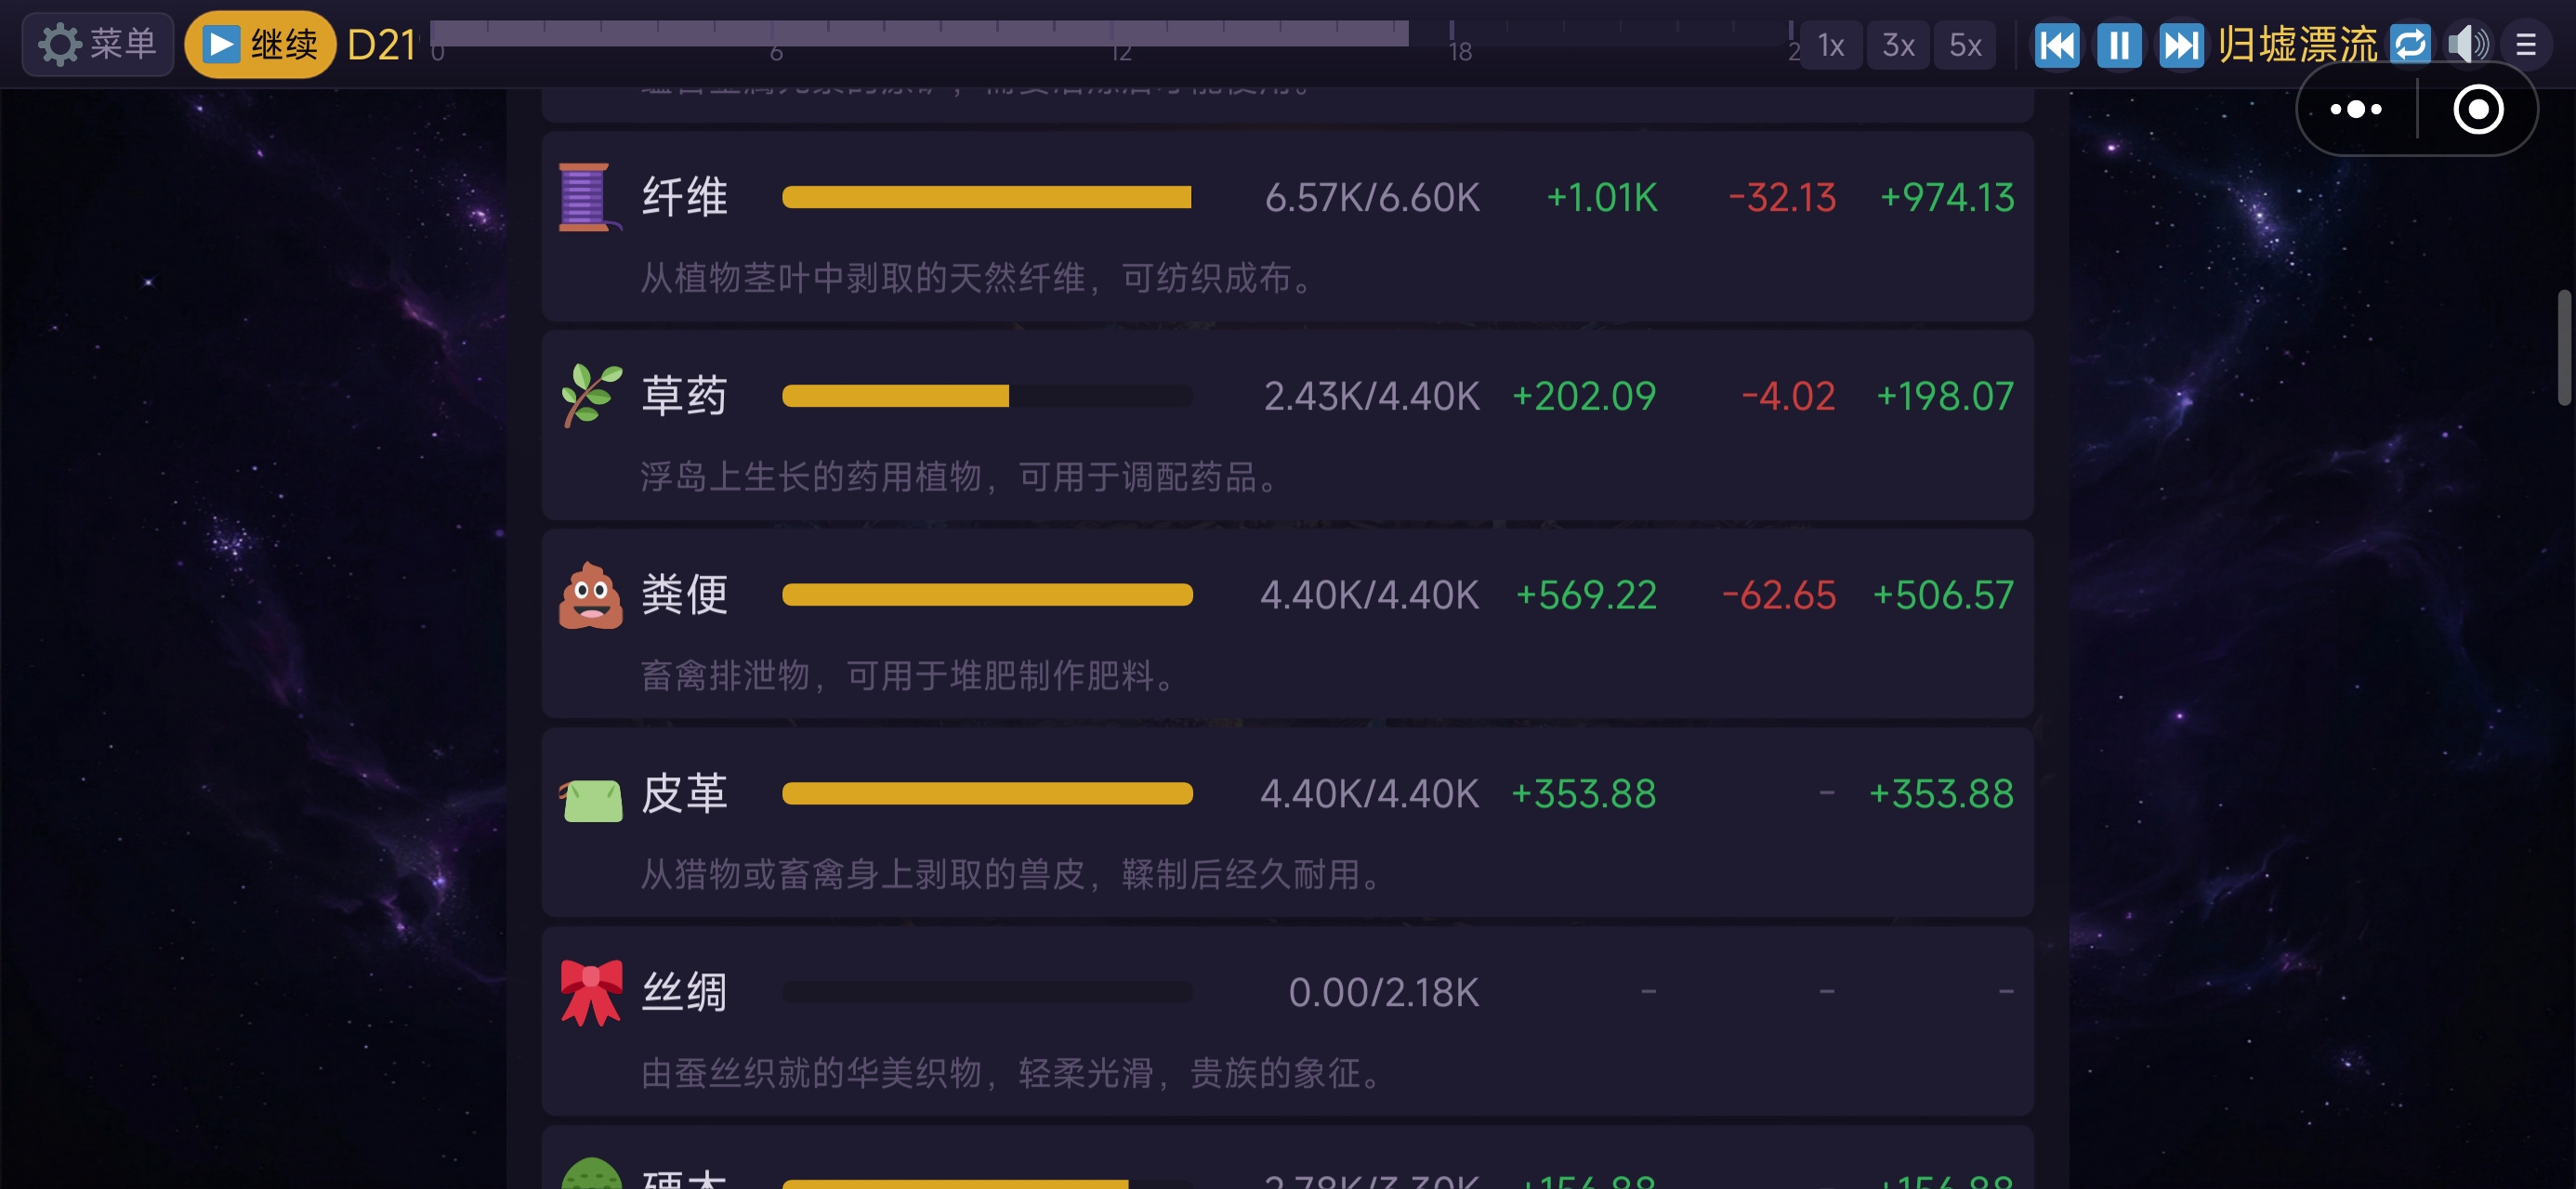Click the 粪便 storage progress bar
Image resolution: width=2576 pixels, height=1189 pixels.
[987, 595]
